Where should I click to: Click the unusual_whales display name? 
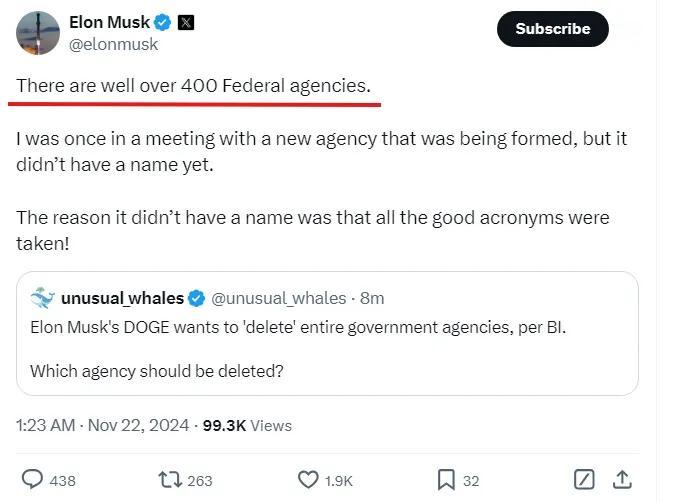coord(122,298)
